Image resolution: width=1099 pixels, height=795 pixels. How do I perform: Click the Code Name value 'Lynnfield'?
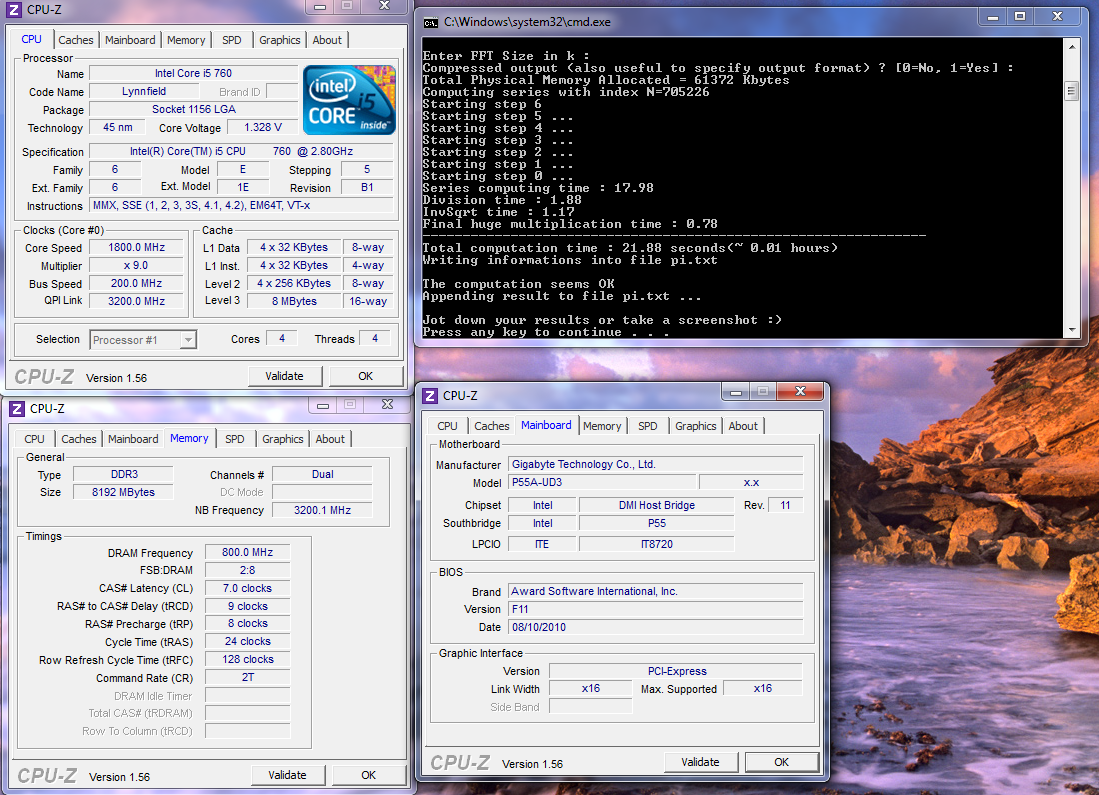pyautogui.click(x=144, y=92)
